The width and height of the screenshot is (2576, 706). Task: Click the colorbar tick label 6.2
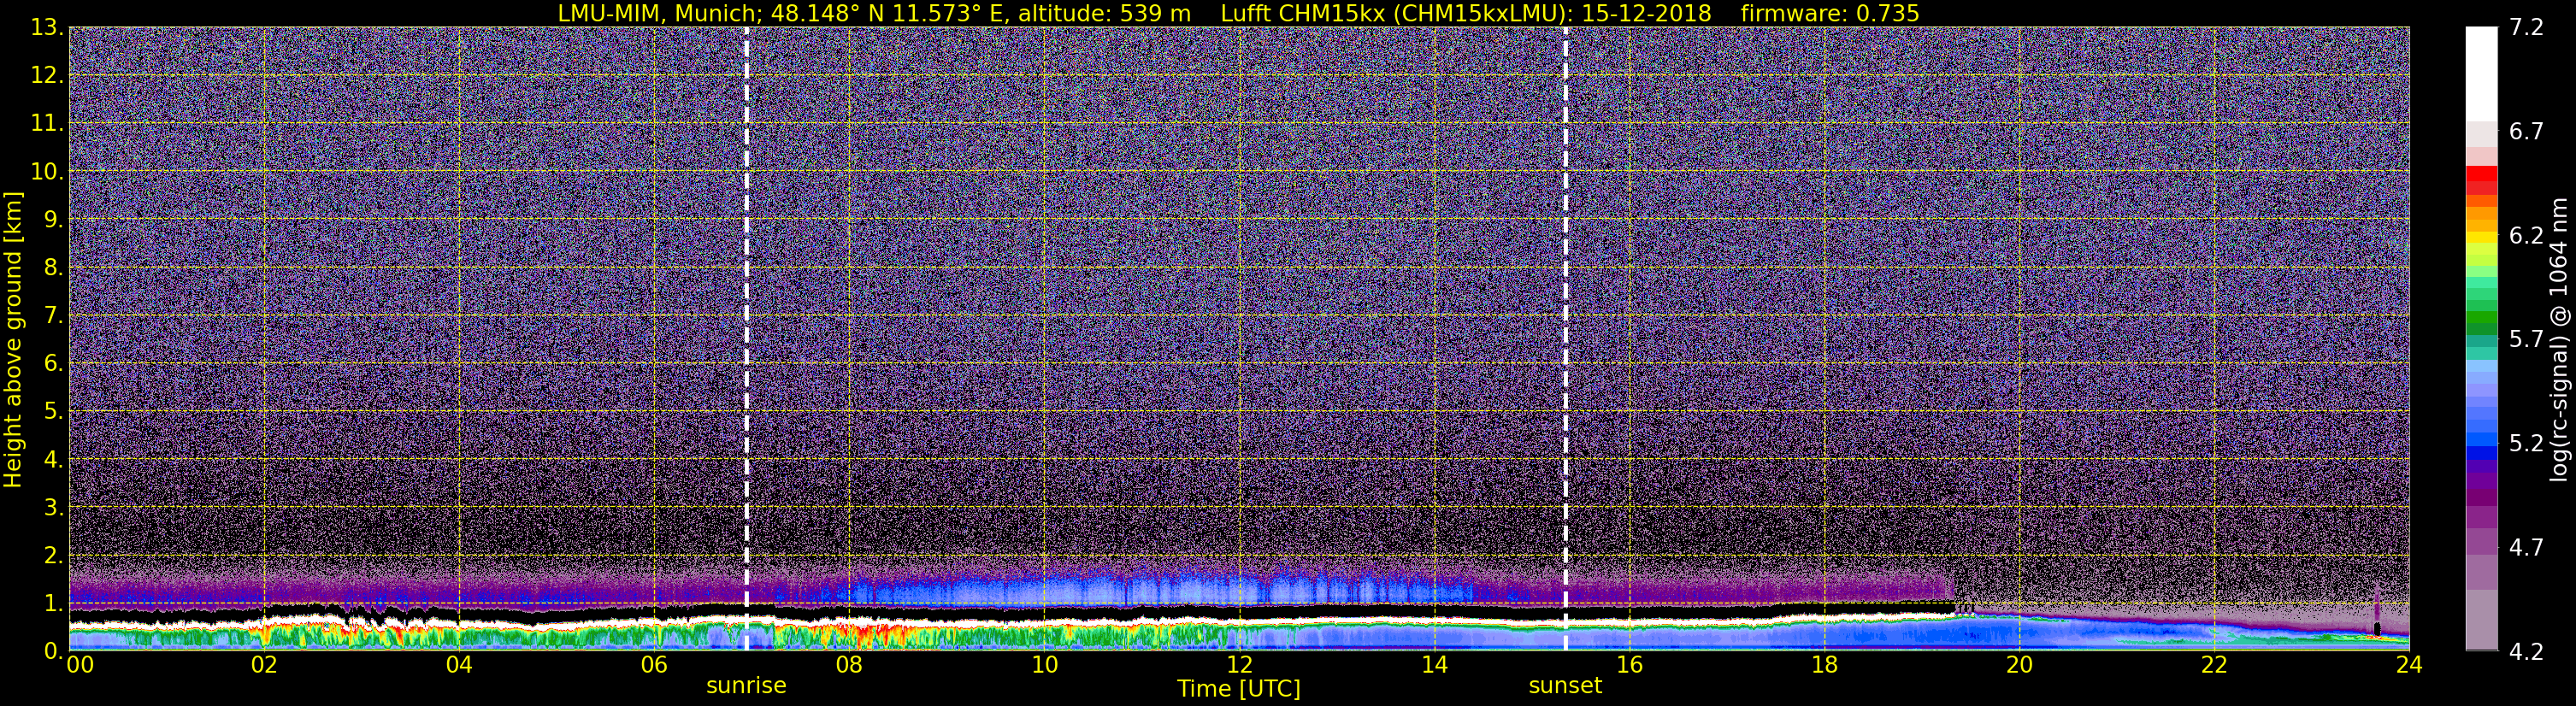(x=2526, y=235)
